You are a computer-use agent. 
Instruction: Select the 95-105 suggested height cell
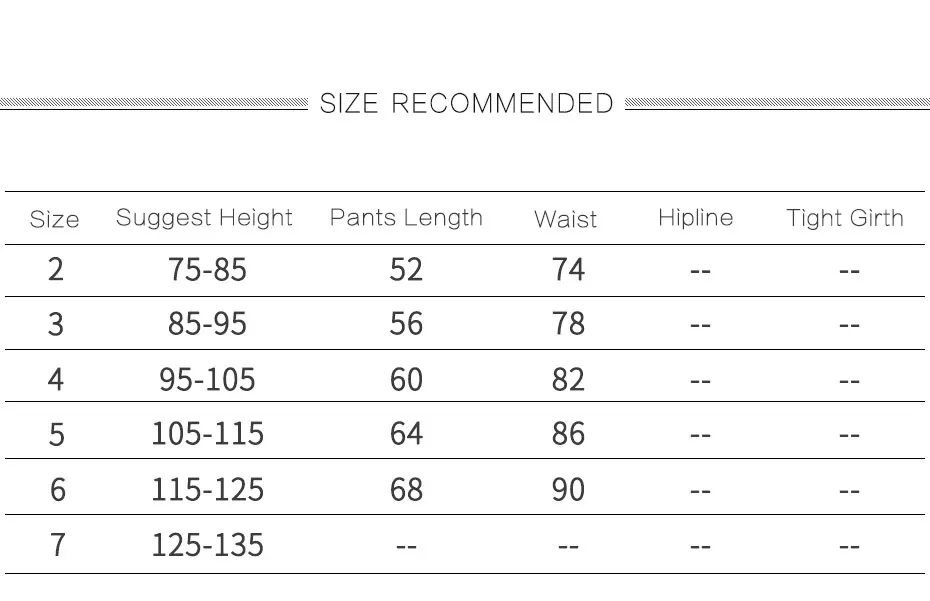tap(207, 380)
